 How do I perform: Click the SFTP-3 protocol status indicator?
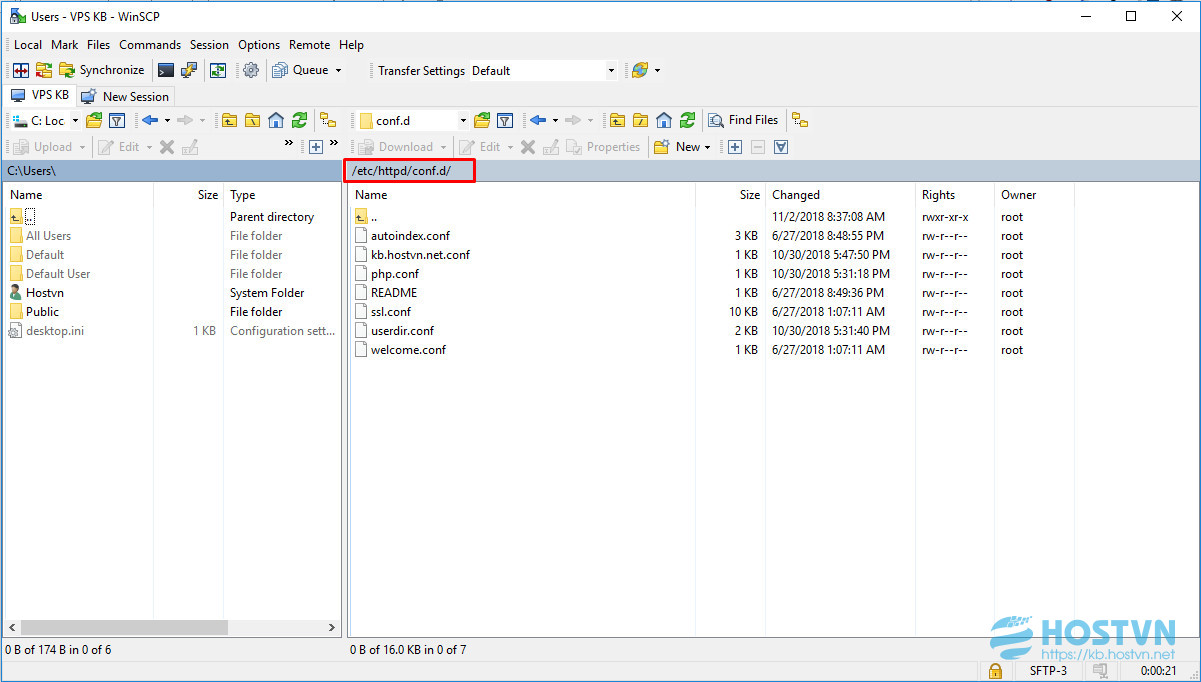coord(1048,671)
